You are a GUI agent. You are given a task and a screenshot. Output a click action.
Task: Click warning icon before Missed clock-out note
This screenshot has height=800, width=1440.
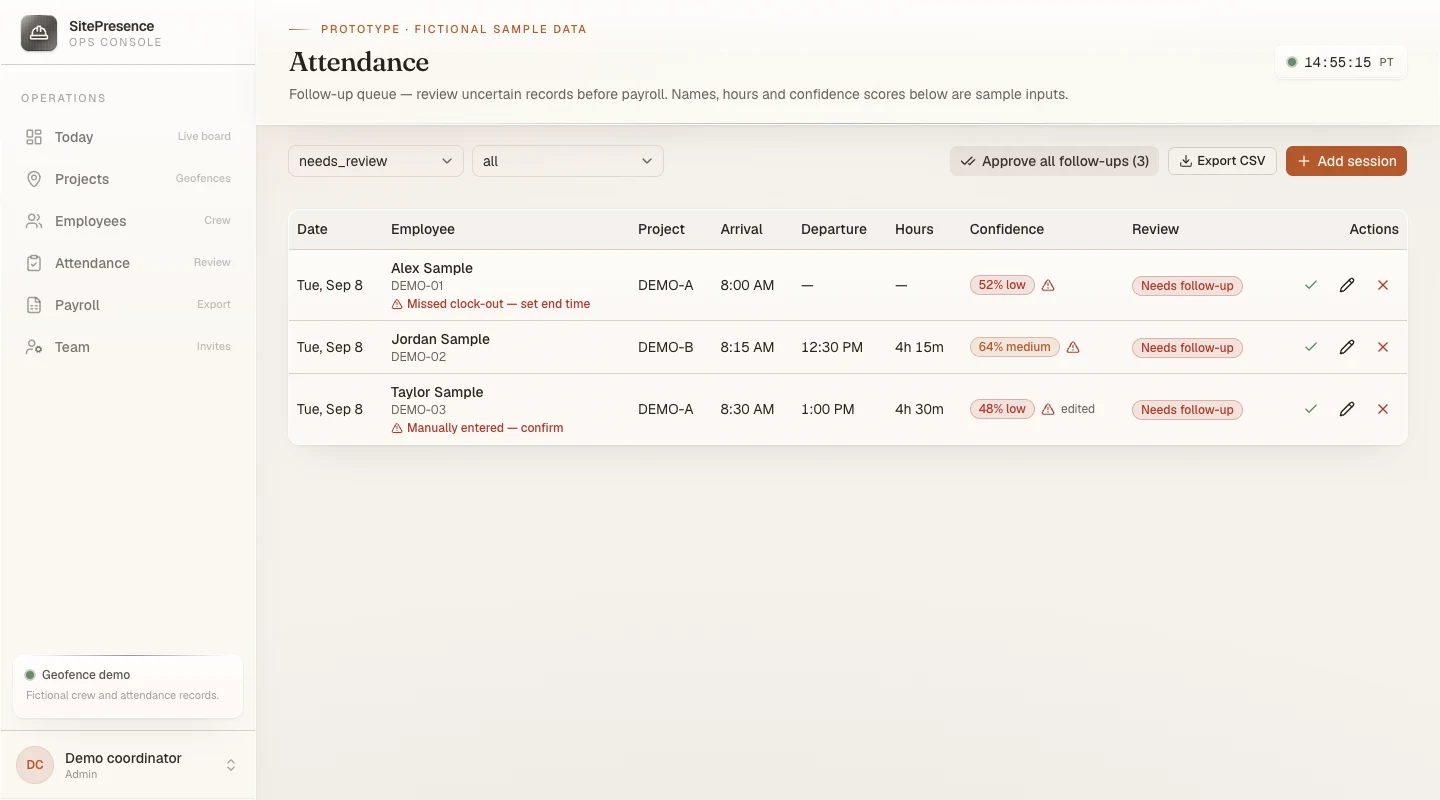pos(397,304)
